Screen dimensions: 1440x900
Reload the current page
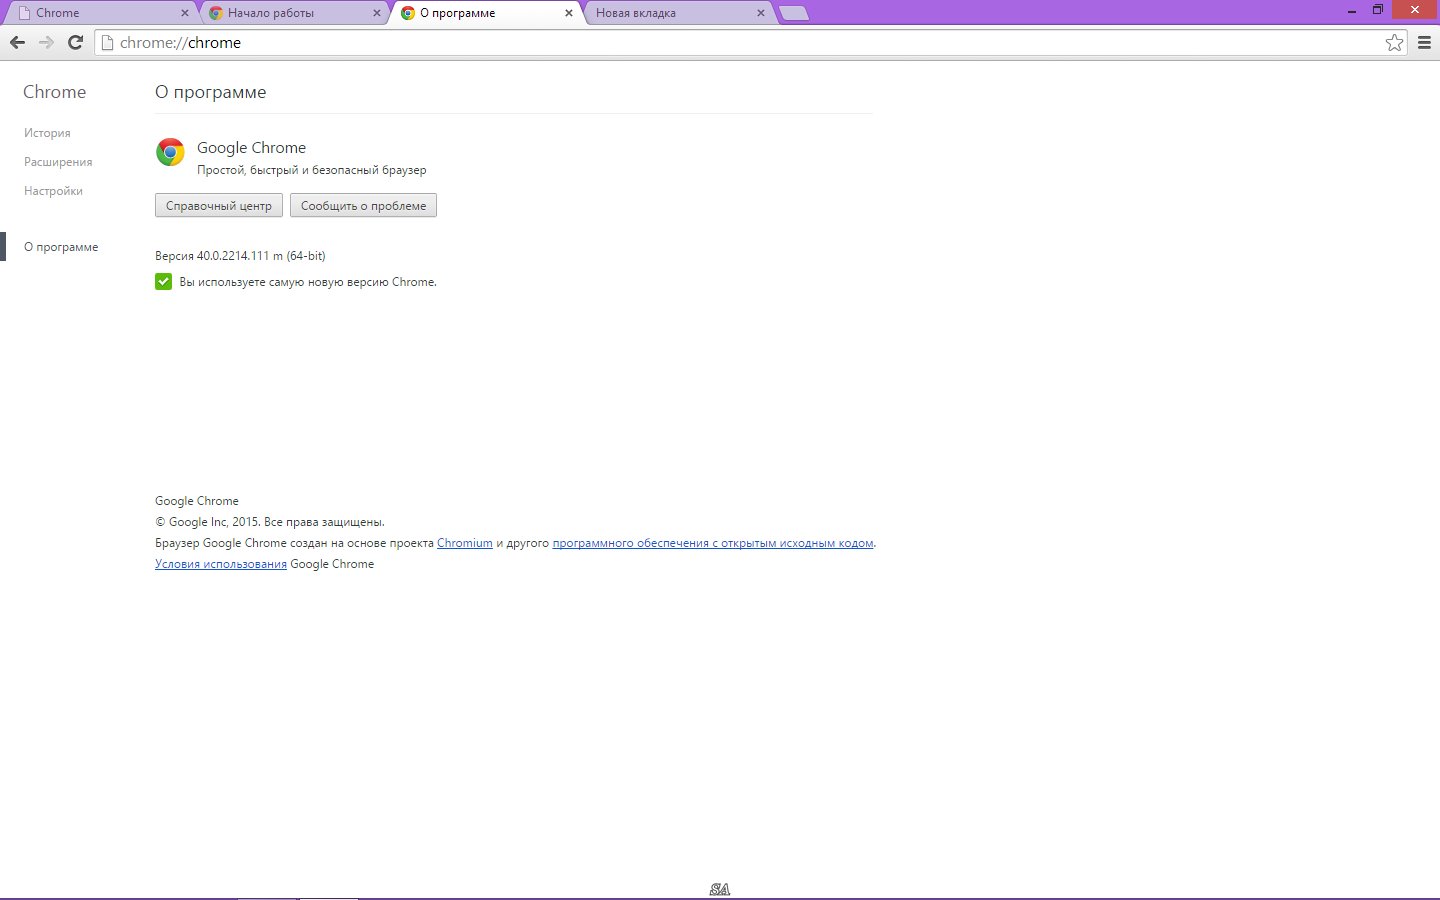pos(75,42)
